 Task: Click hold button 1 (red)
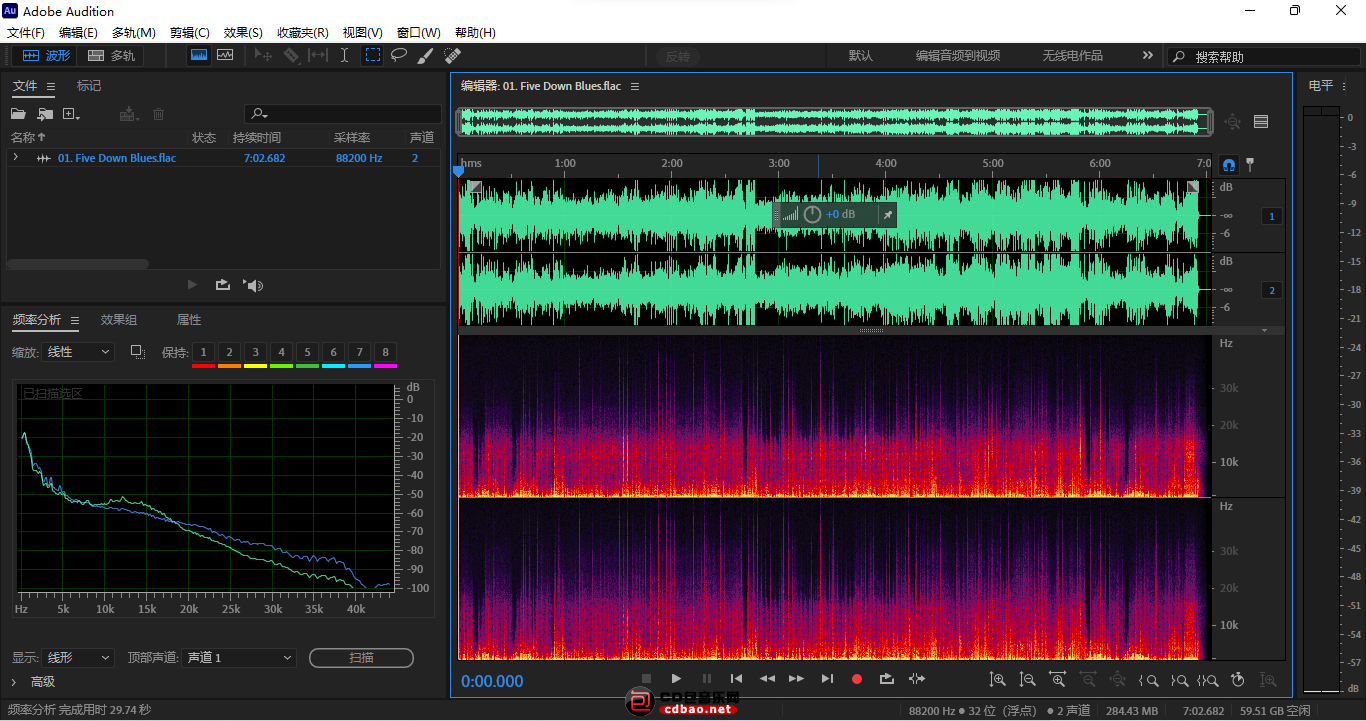point(203,352)
